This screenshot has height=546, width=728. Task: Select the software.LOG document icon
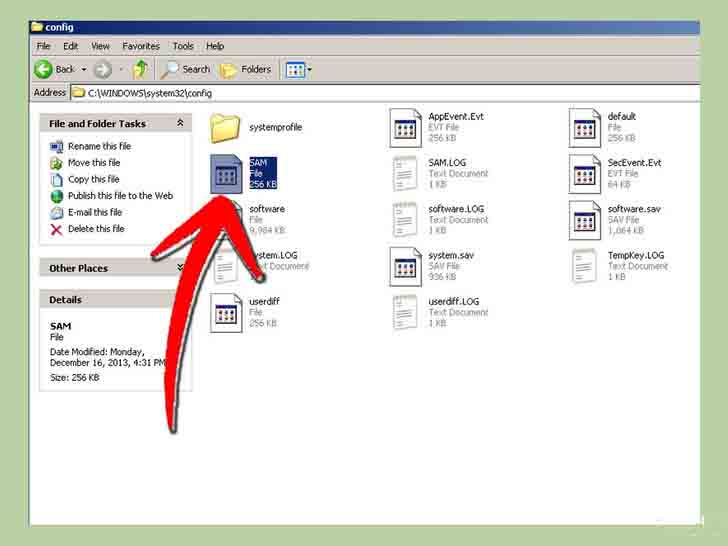point(405,220)
